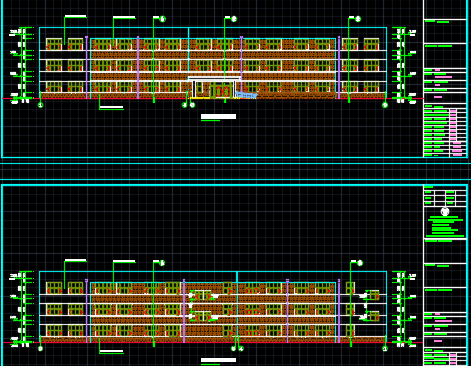Pick the leftmost axis bubble below lower elevation

click(41, 349)
